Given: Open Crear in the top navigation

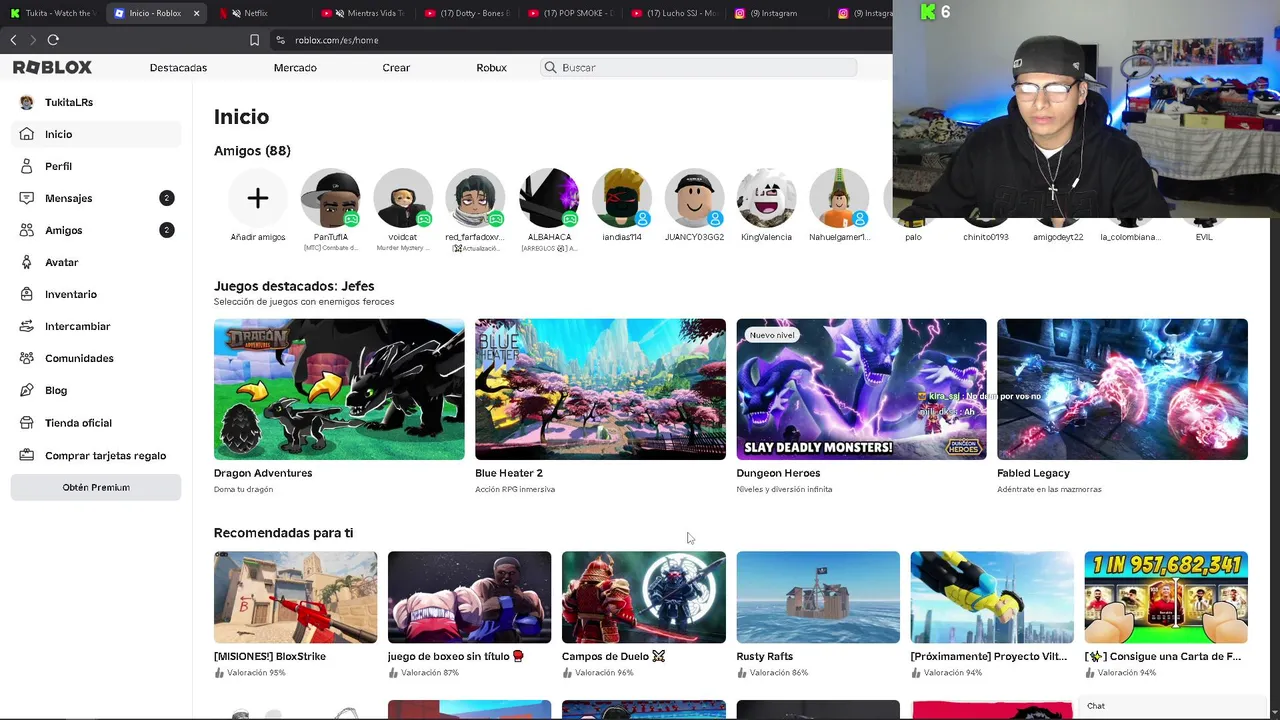Looking at the screenshot, I should click(x=396, y=67).
